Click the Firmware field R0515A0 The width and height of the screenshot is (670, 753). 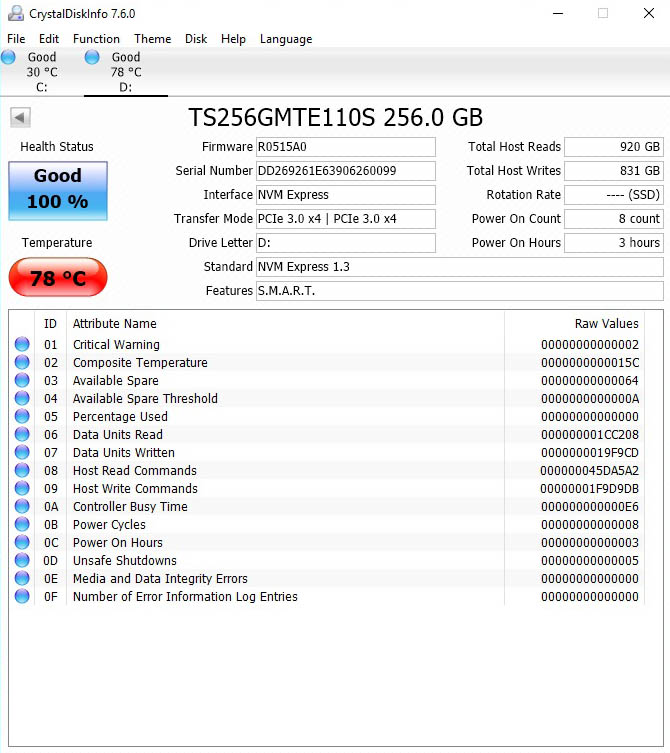(346, 147)
